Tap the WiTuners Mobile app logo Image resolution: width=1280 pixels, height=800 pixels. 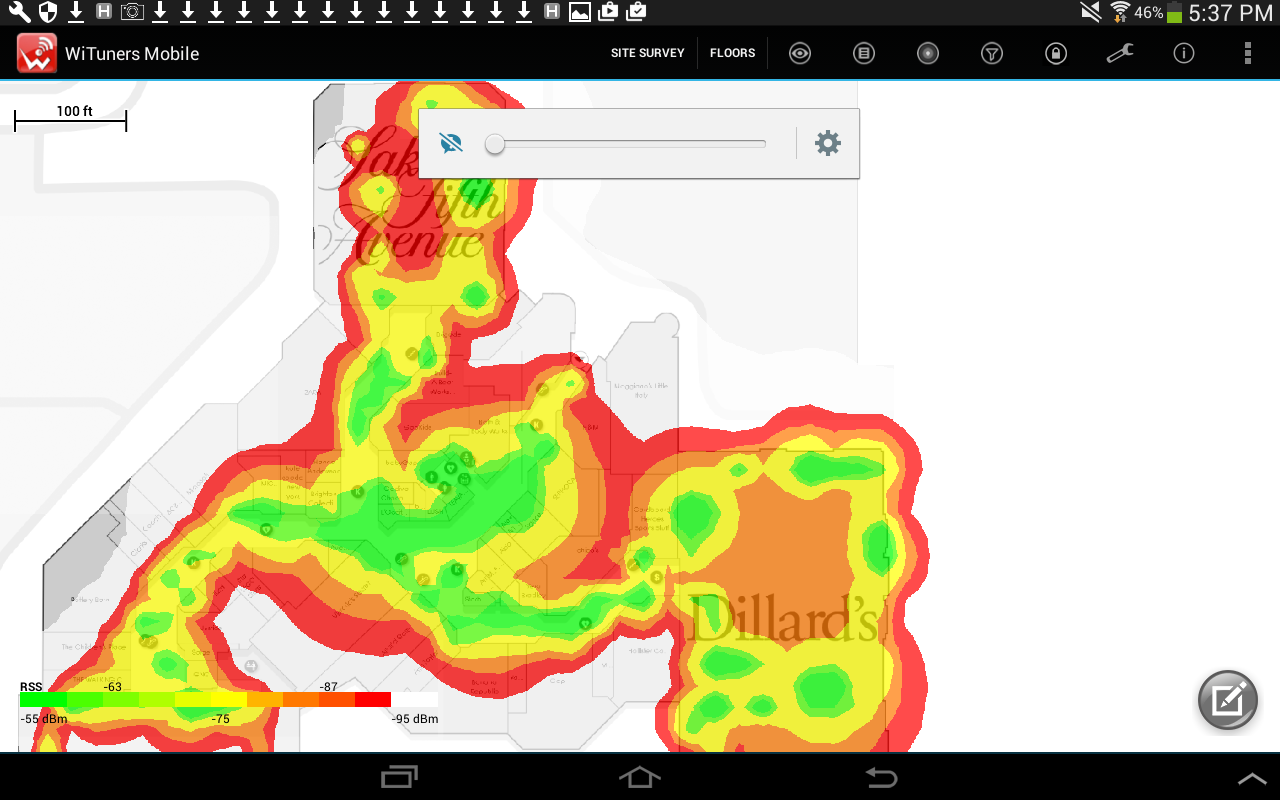[x=37, y=53]
